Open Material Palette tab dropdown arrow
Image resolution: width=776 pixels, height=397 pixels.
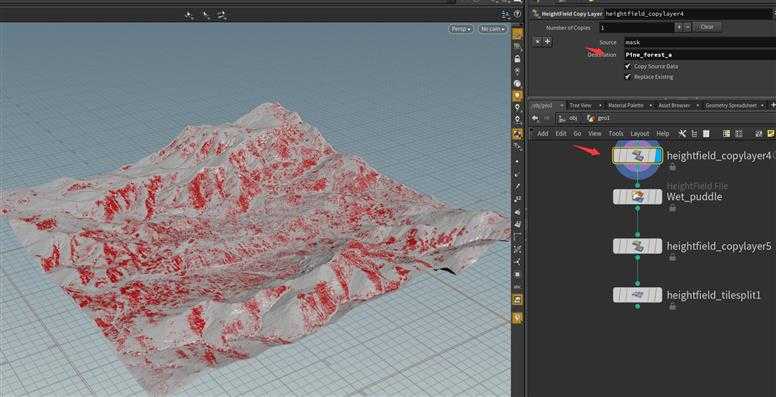point(651,105)
